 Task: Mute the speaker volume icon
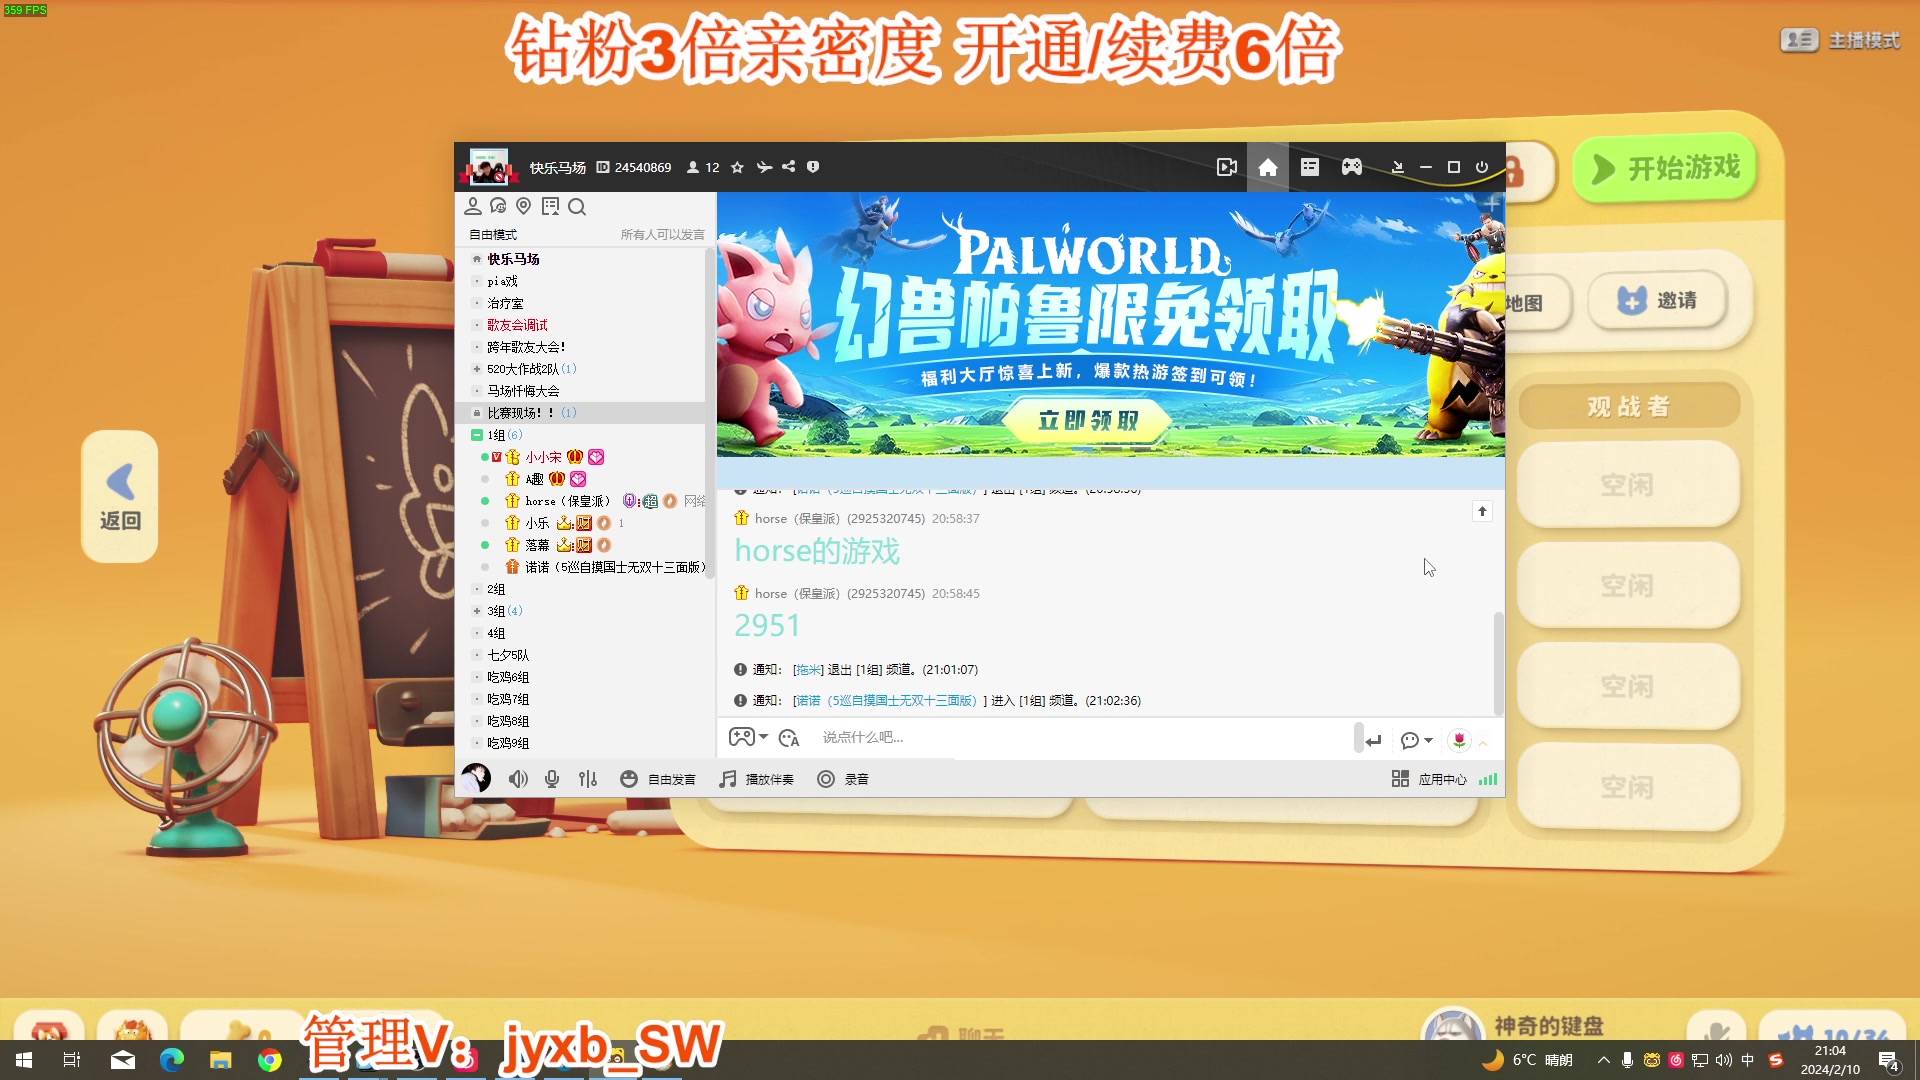pyautogui.click(x=518, y=779)
